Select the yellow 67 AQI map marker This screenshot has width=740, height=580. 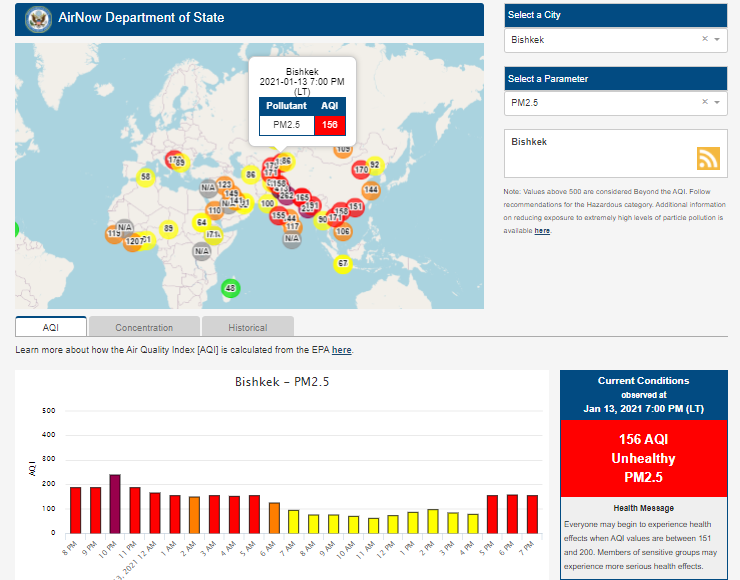(x=343, y=264)
